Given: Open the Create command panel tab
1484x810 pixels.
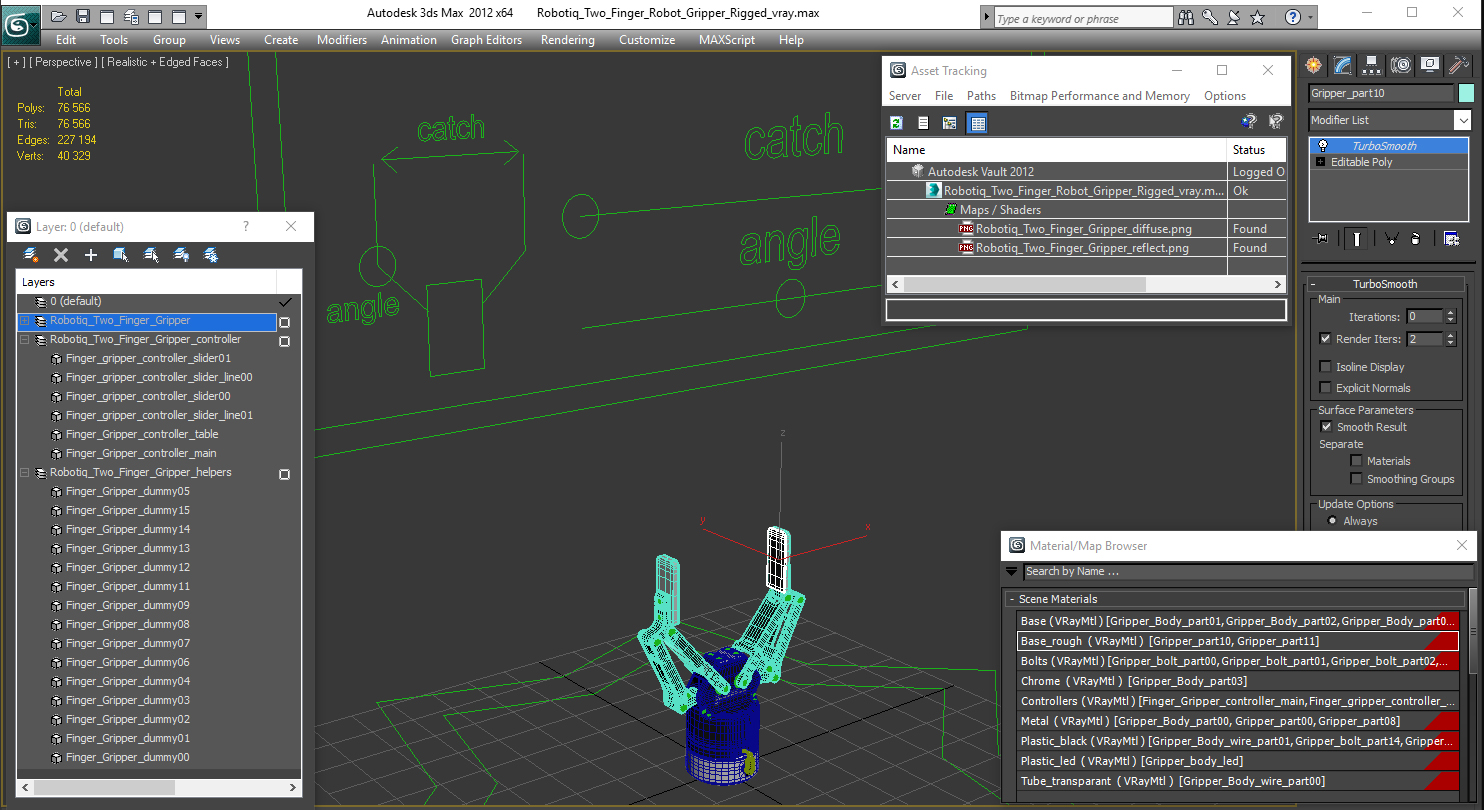Looking at the screenshot, I should point(1314,65).
